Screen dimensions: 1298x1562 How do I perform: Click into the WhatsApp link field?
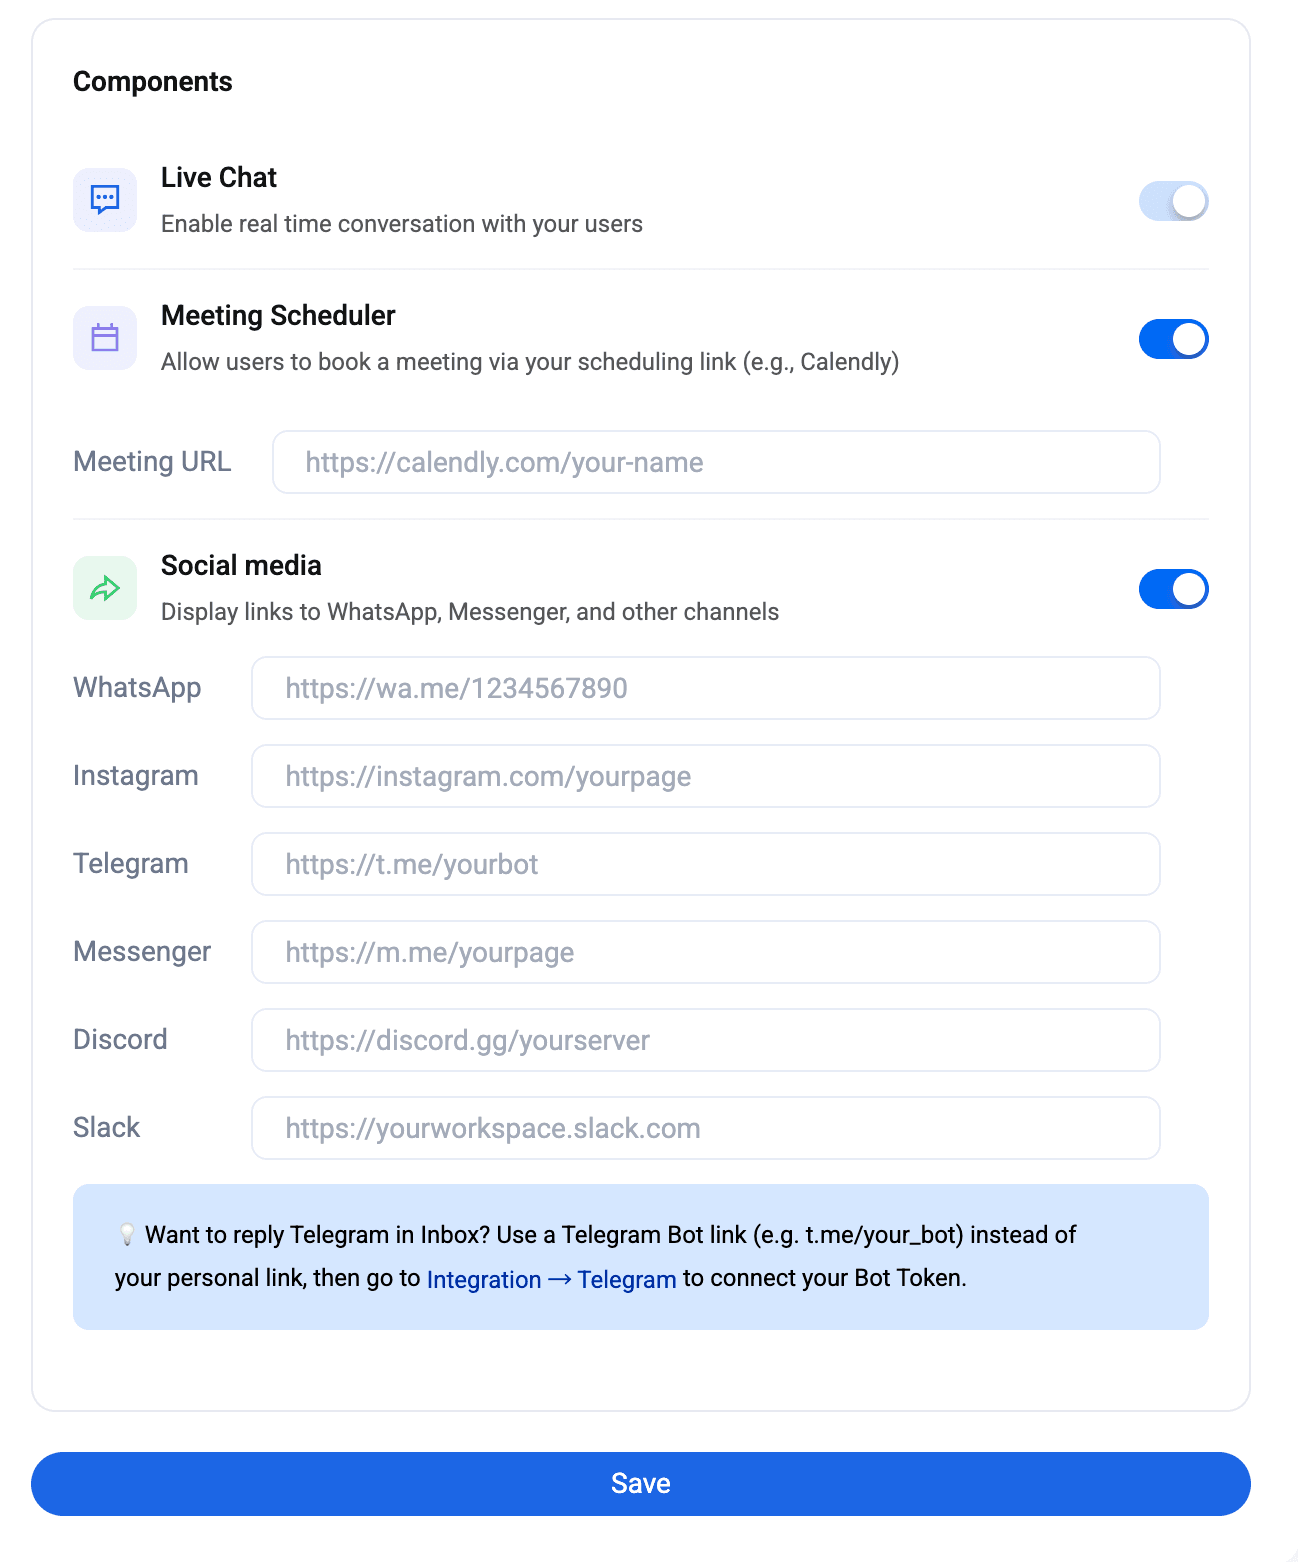pos(706,688)
